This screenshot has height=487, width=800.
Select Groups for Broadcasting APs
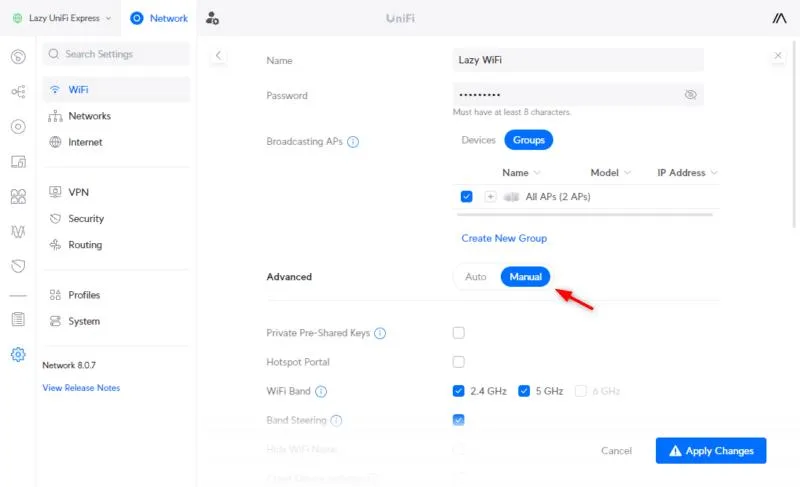click(529, 140)
